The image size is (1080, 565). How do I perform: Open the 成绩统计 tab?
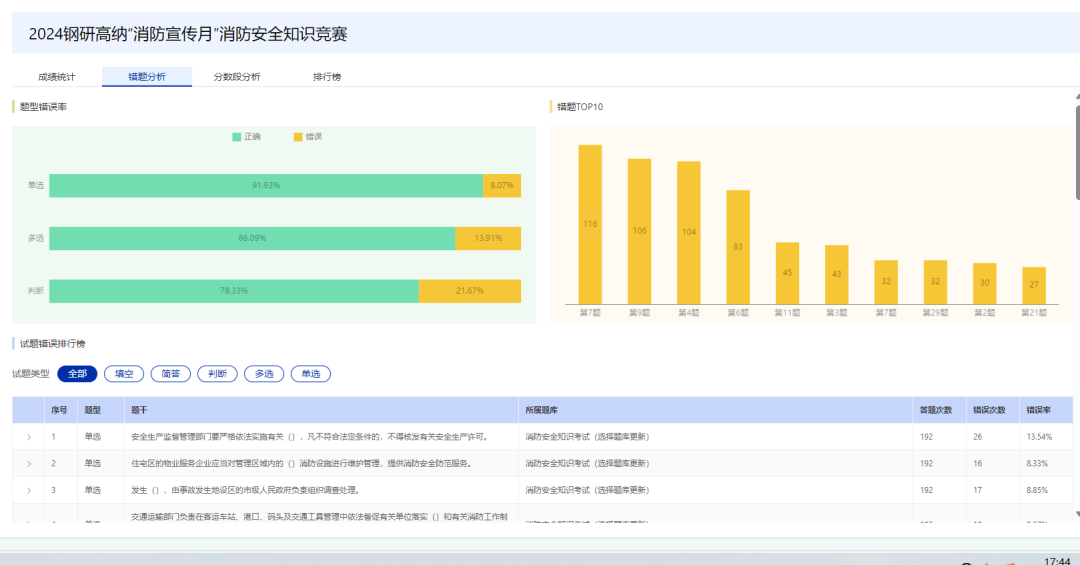pyautogui.click(x=55, y=77)
